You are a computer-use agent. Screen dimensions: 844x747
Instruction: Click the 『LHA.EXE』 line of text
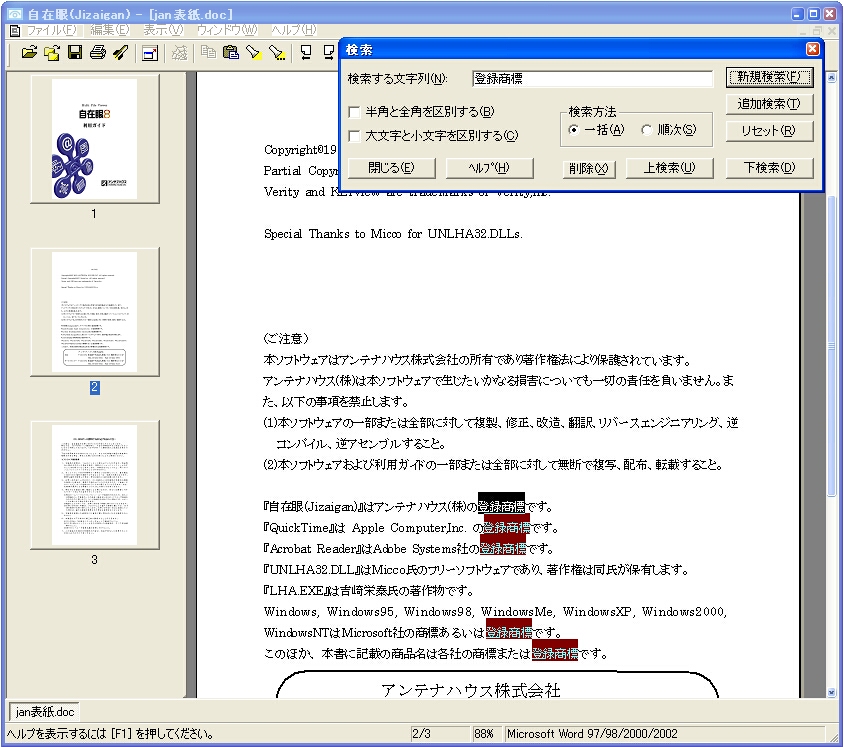pos(369,590)
